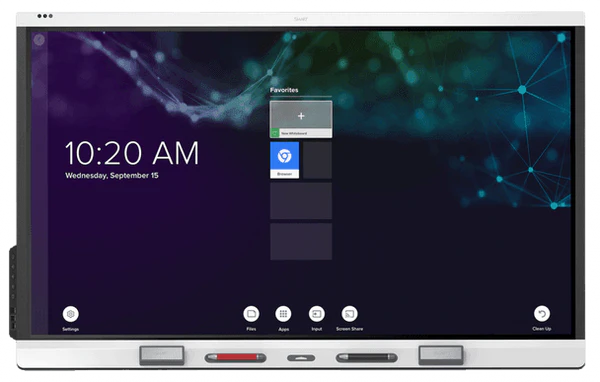This screenshot has height=382, width=600.
Task: Tap the three dots on top bezel
Action: (45, 16)
